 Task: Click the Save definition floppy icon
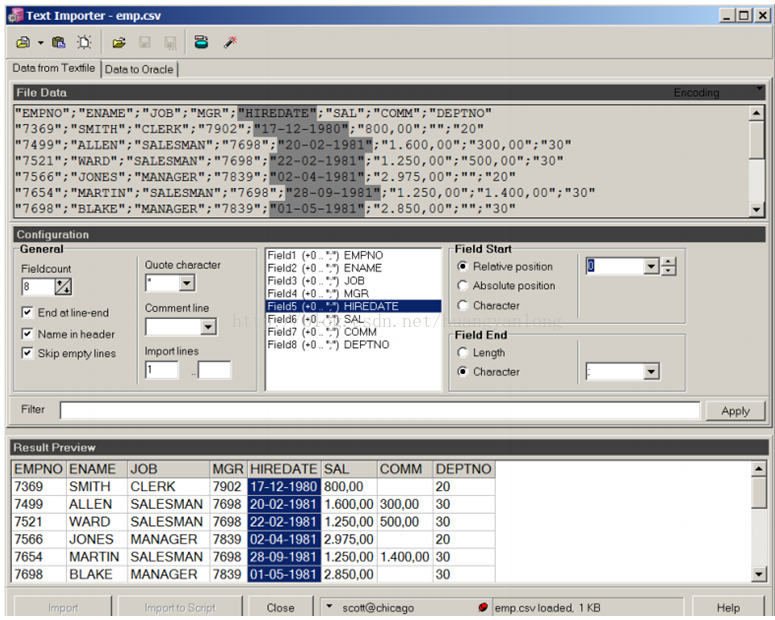(x=145, y=43)
